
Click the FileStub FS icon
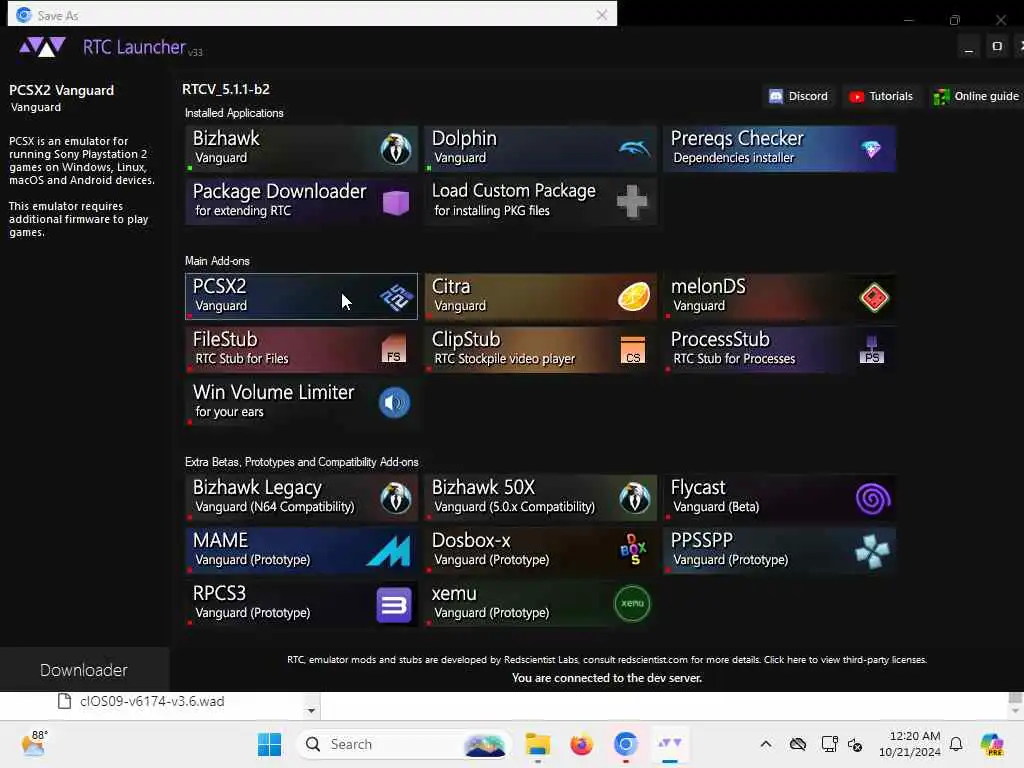(394, 349)
